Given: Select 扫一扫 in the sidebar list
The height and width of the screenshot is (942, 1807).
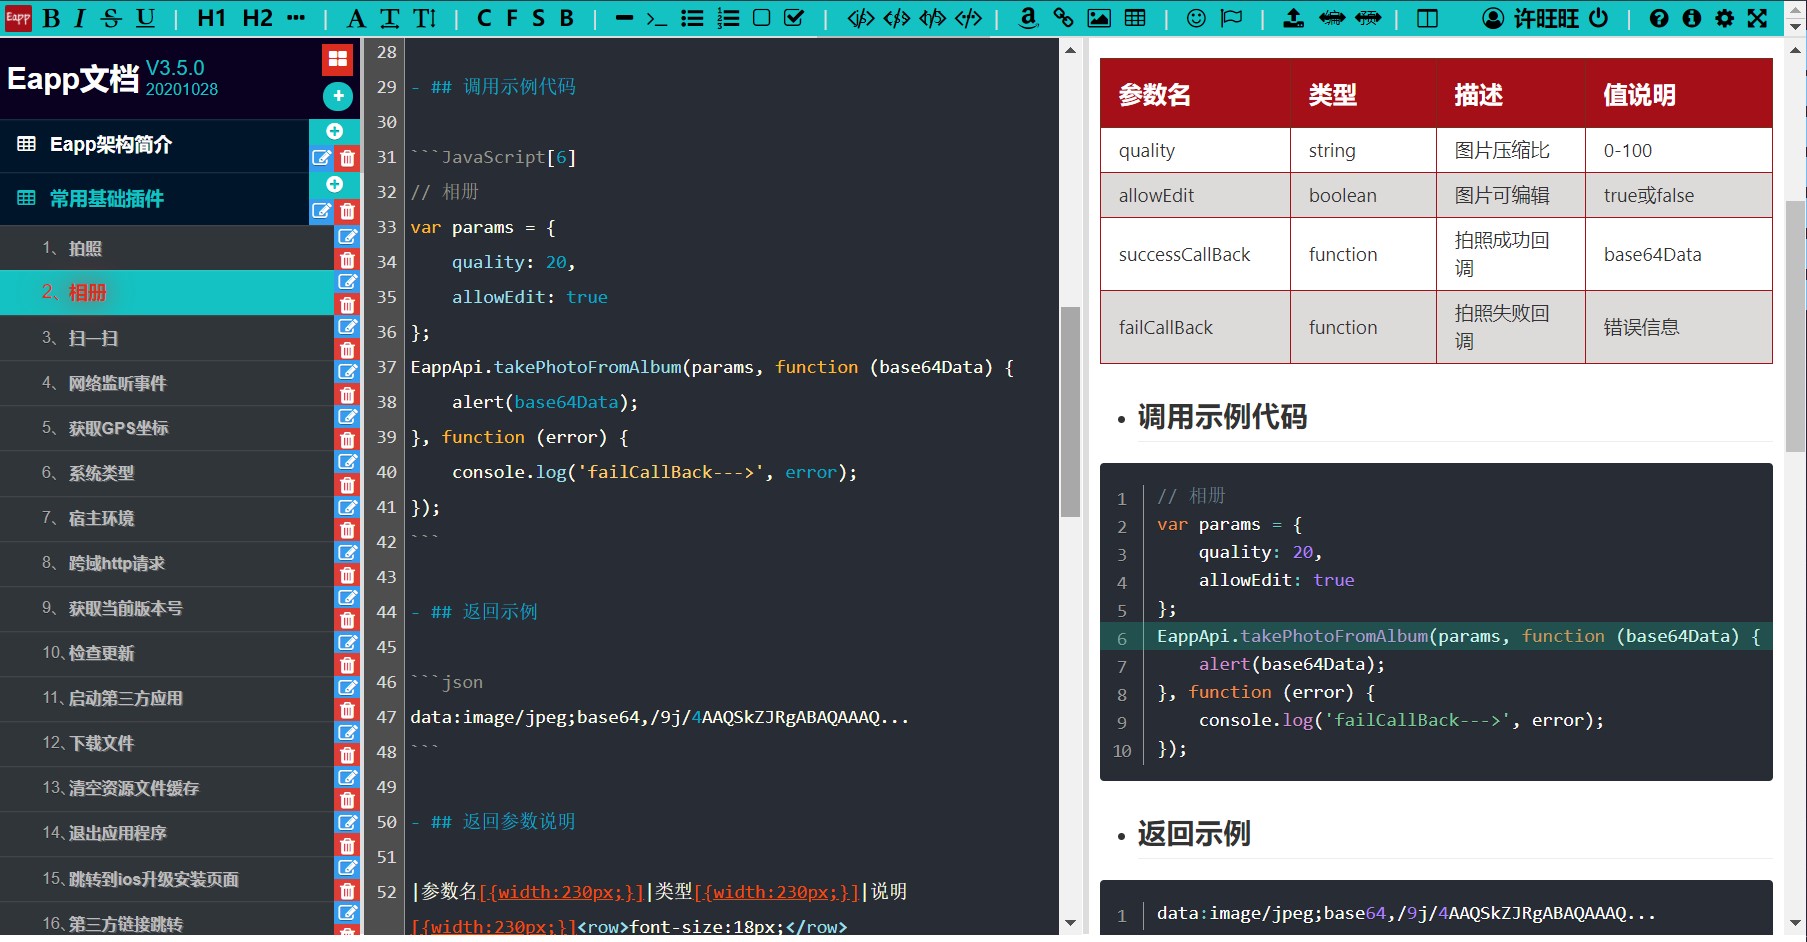Looking at the screenshot, I should (93, 338).
